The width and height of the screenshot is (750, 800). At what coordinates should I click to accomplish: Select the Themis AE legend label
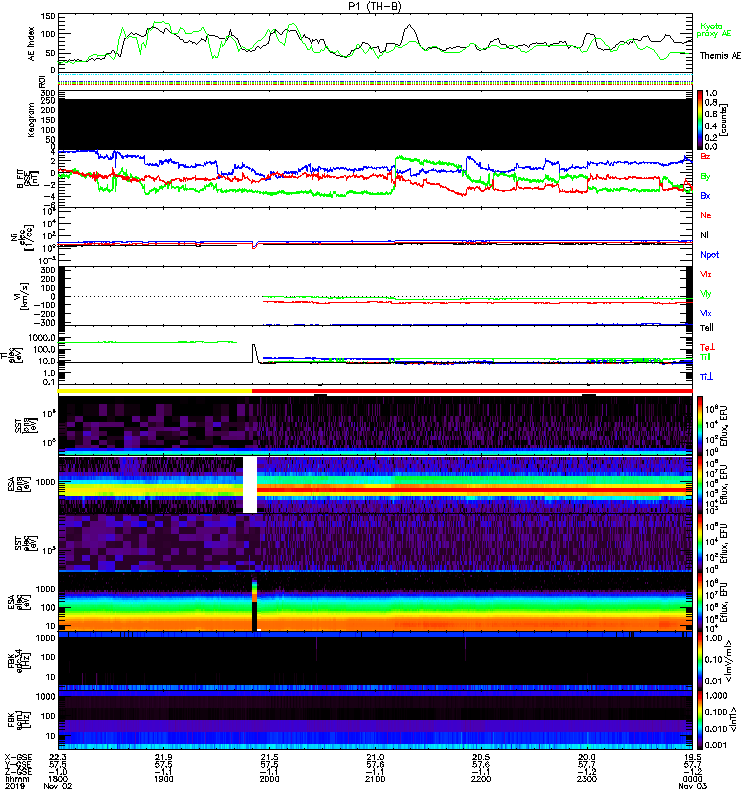tap(720, 57)
